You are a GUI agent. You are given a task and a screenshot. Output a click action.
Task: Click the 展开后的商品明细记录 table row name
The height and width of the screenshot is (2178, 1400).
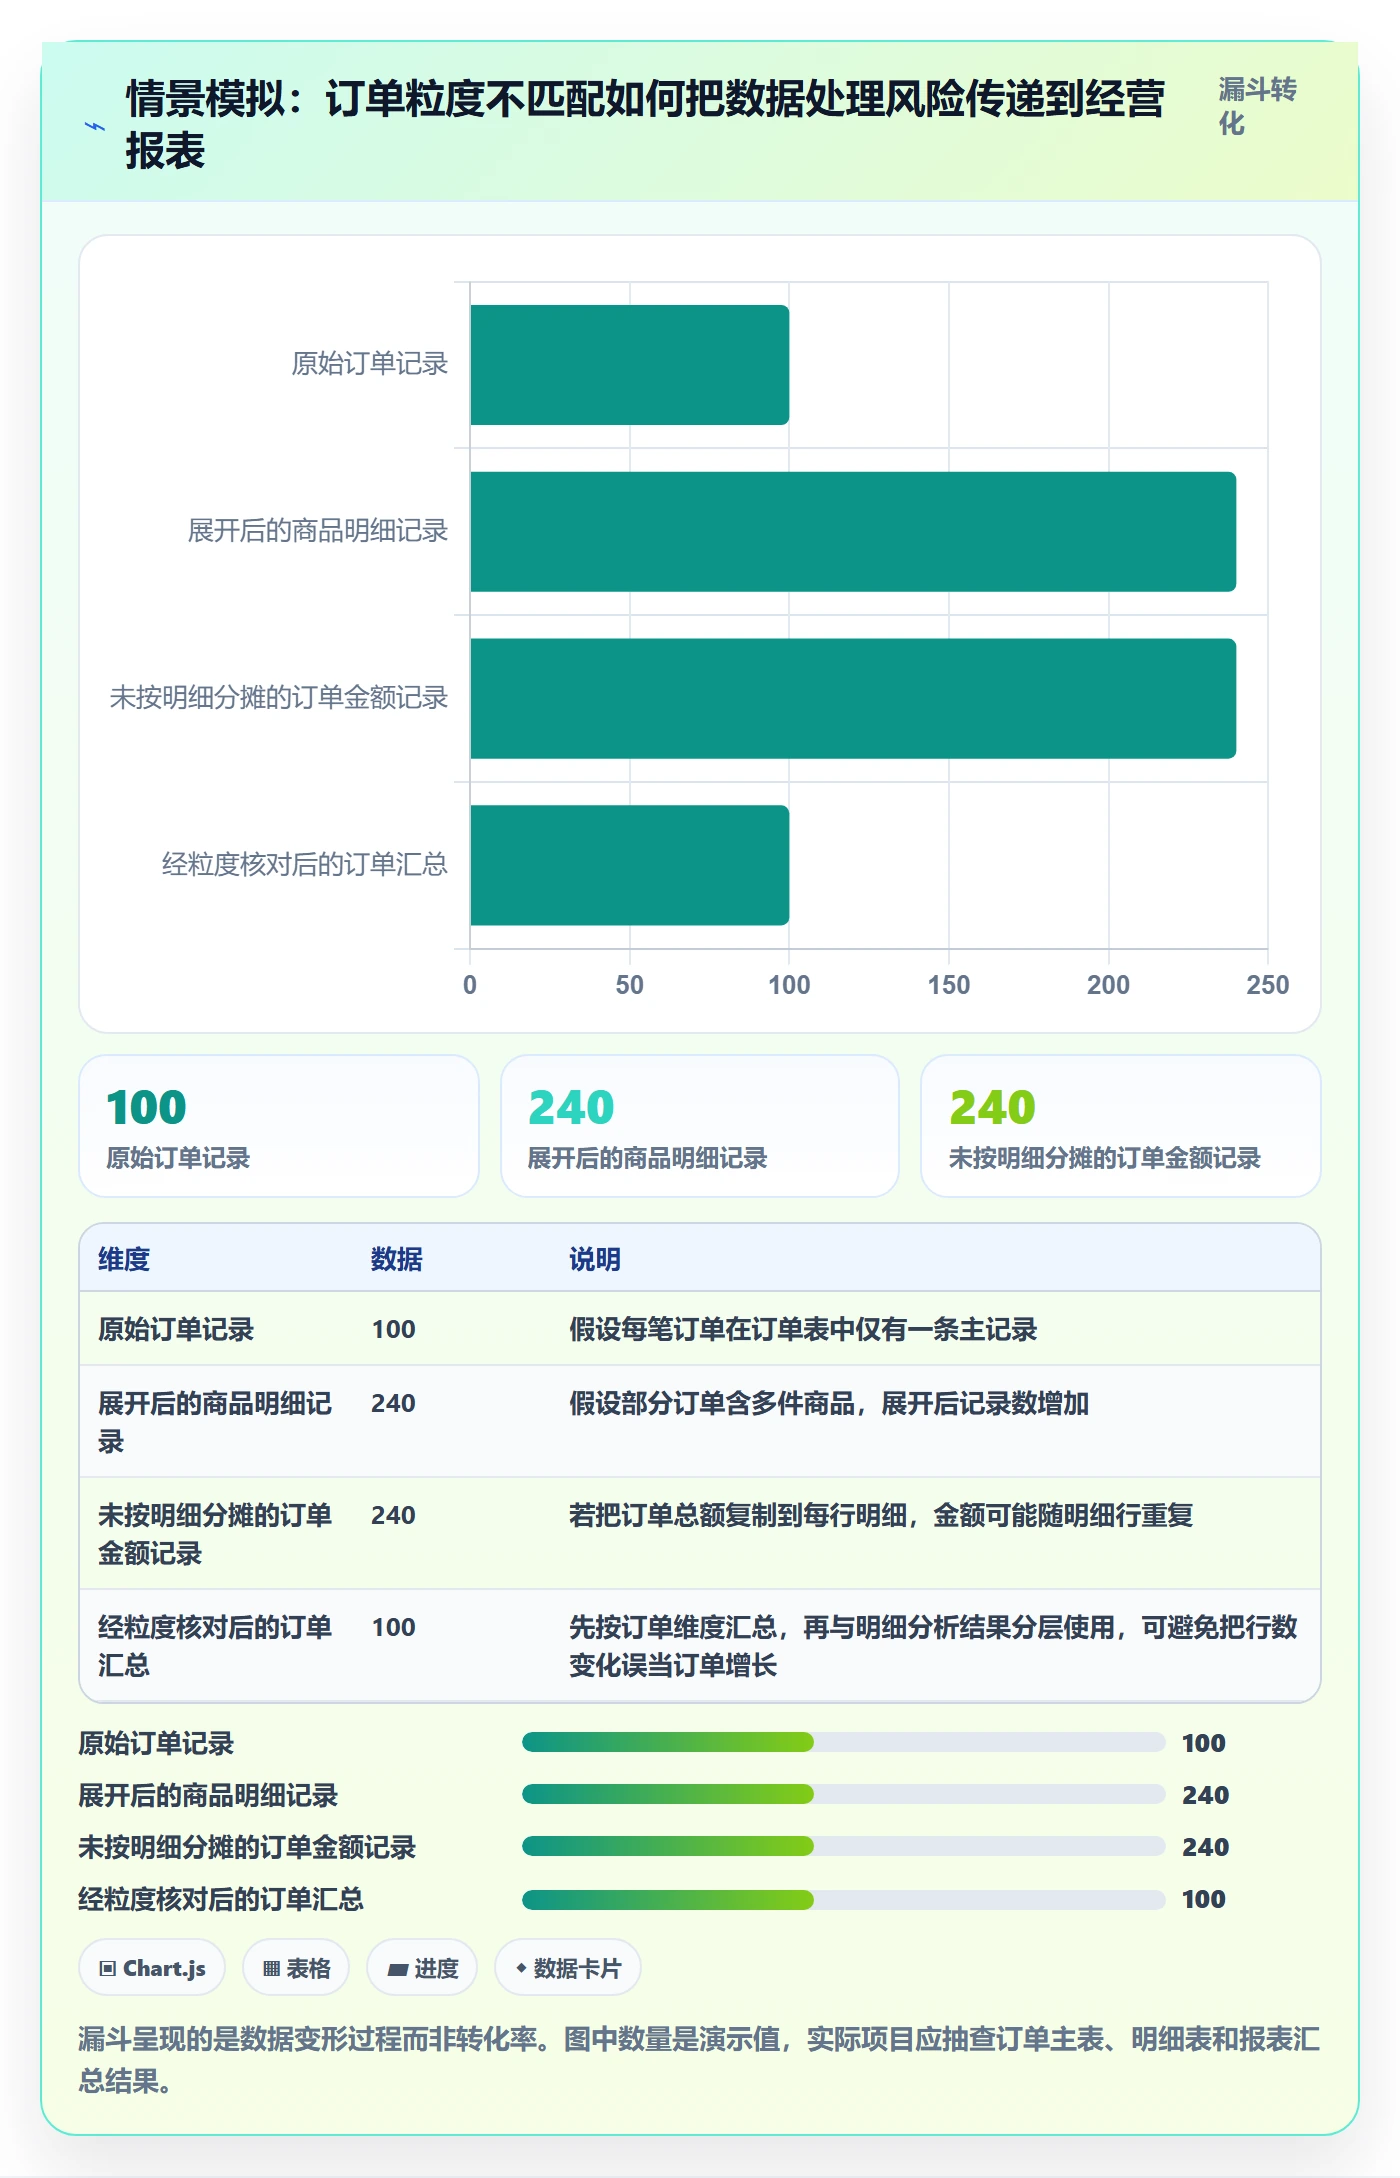[215, 1422]
